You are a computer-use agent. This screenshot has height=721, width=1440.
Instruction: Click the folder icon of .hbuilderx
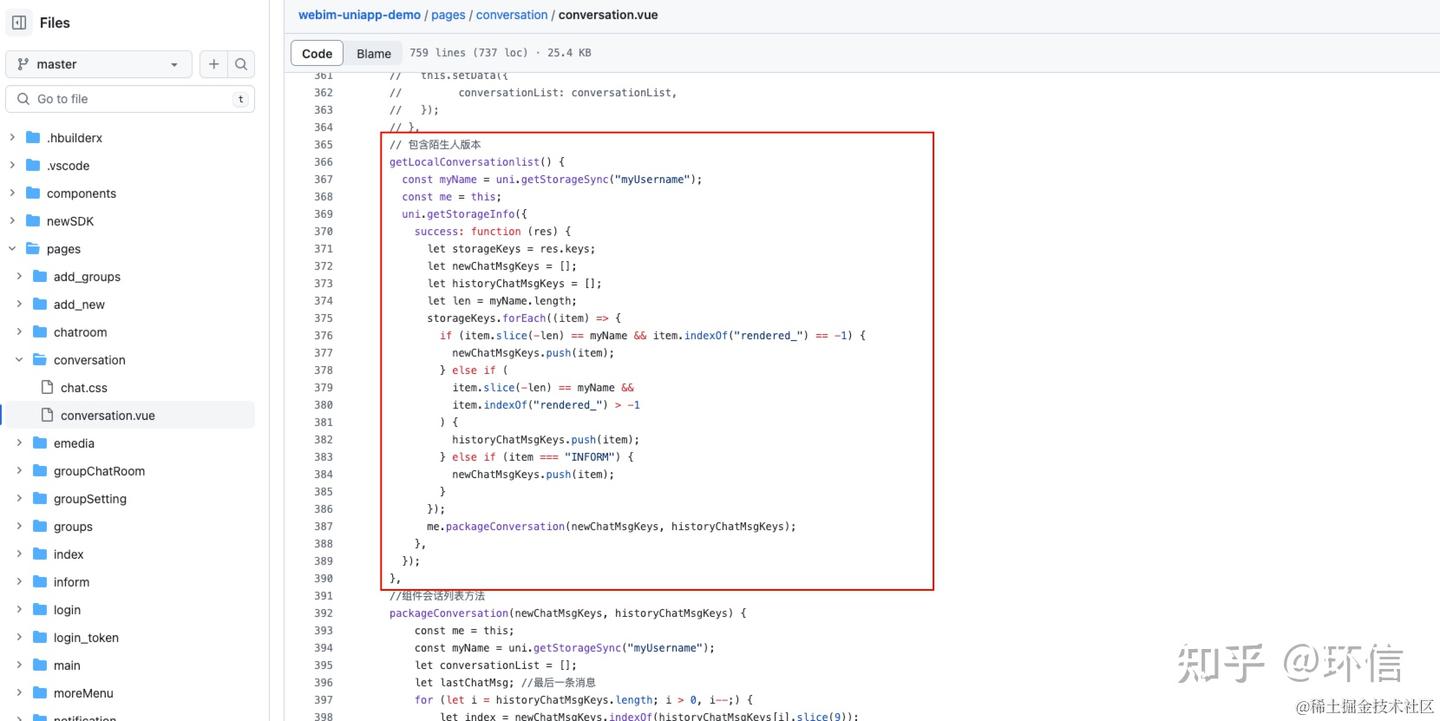coord(31,136)
